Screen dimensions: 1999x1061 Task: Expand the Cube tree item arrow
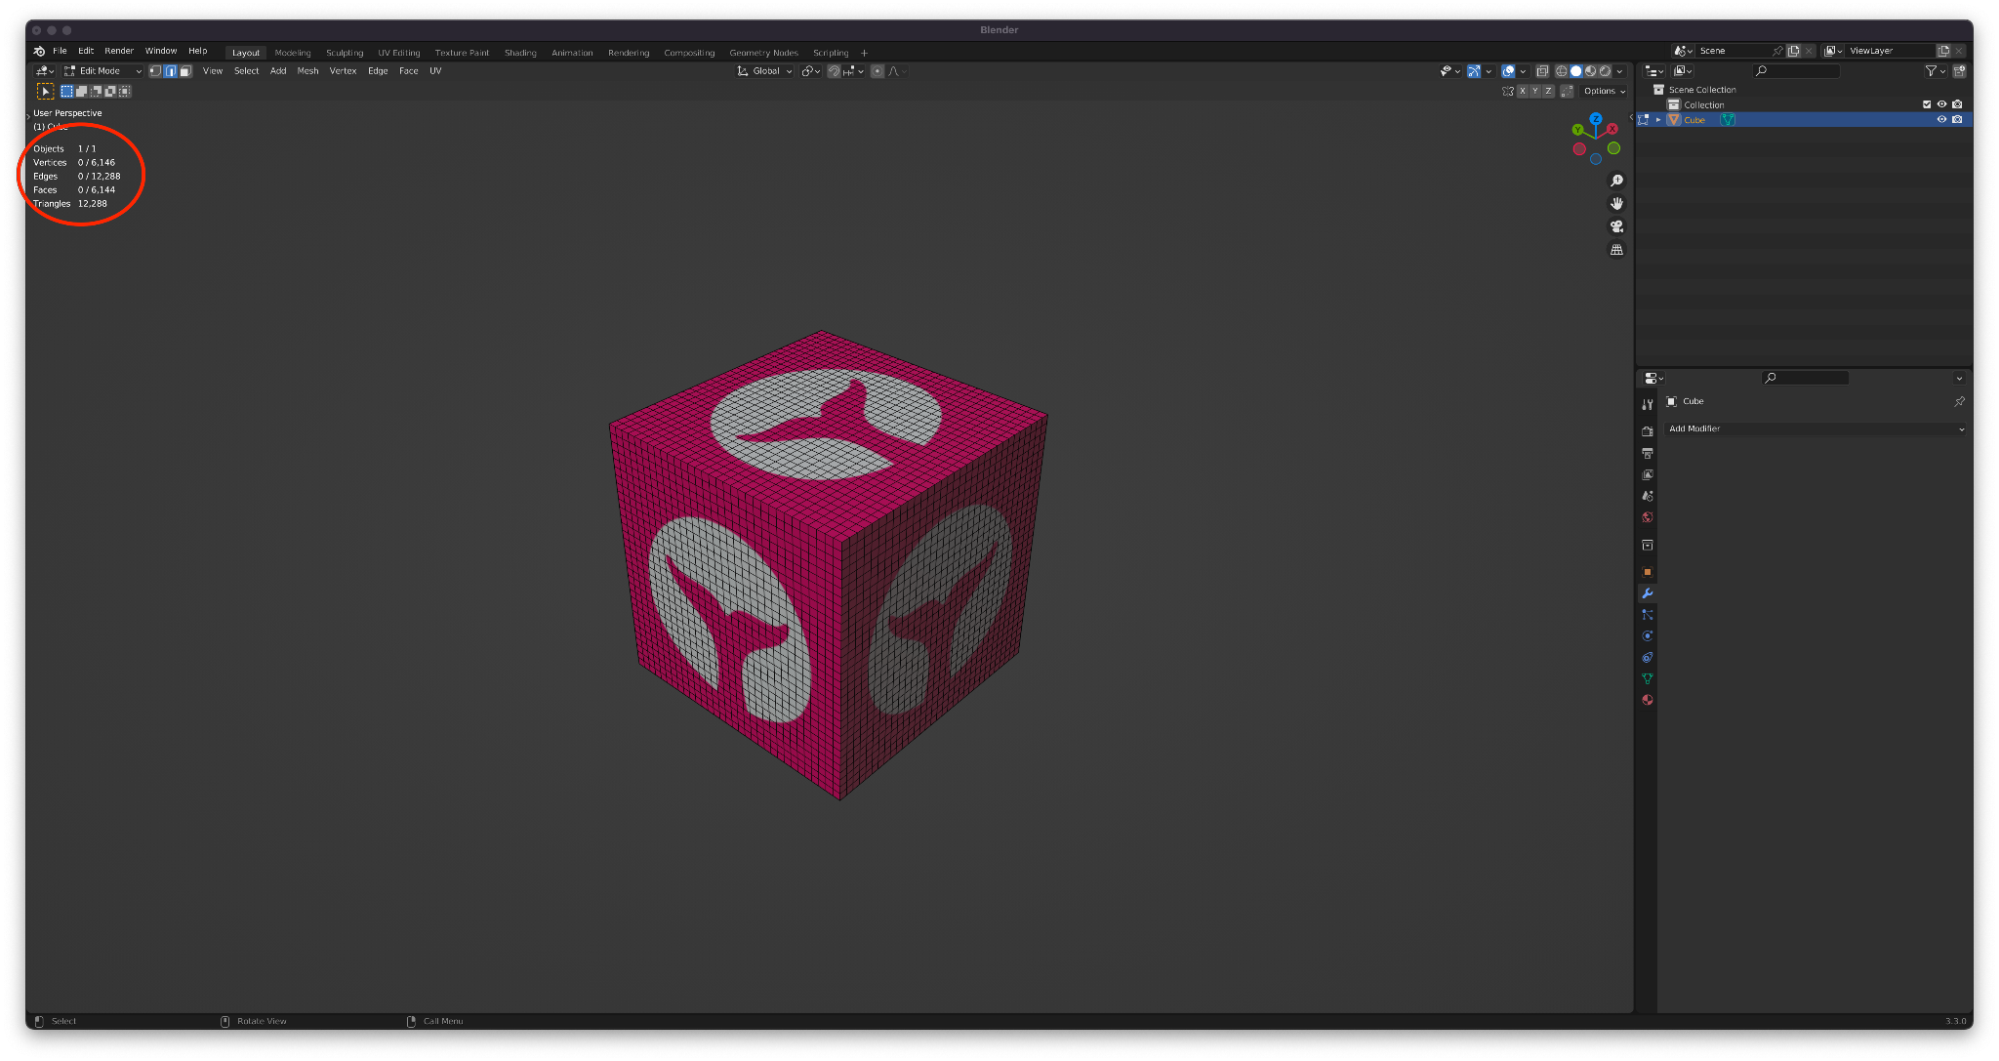tap(1658, 120)
